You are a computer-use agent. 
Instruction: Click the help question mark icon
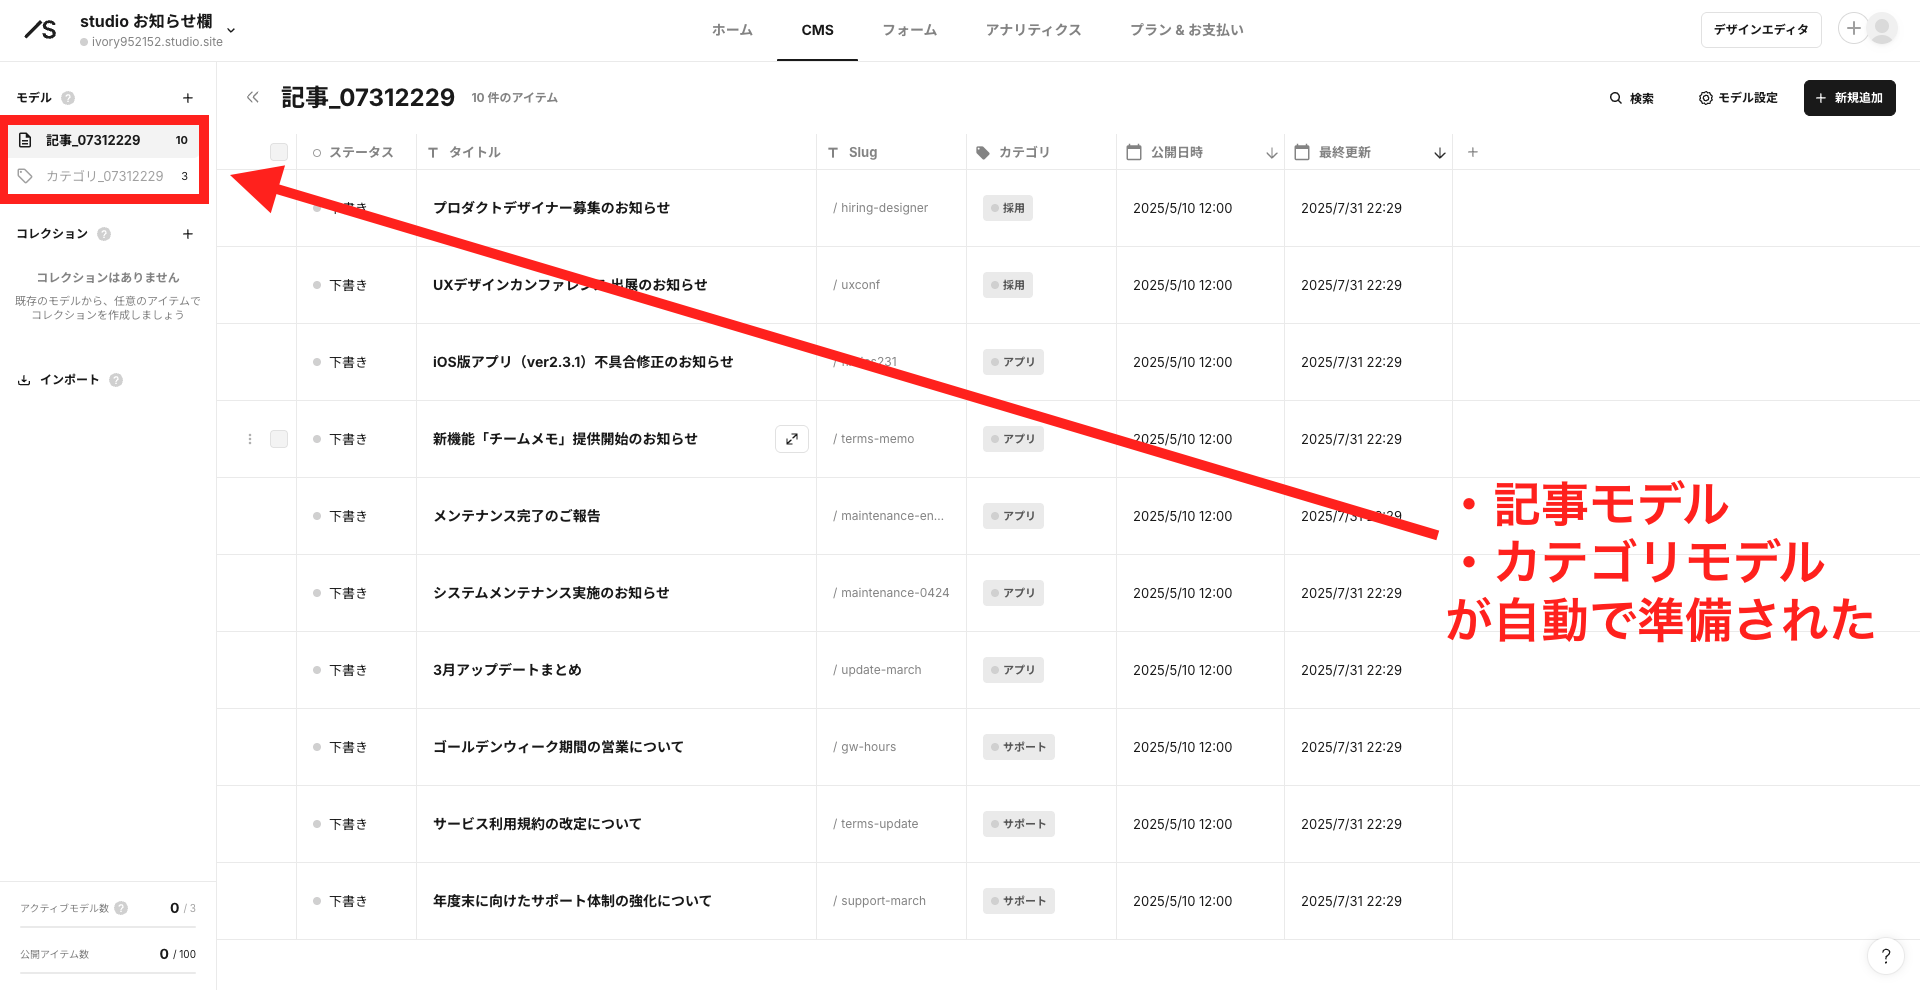coord(1886,956)
